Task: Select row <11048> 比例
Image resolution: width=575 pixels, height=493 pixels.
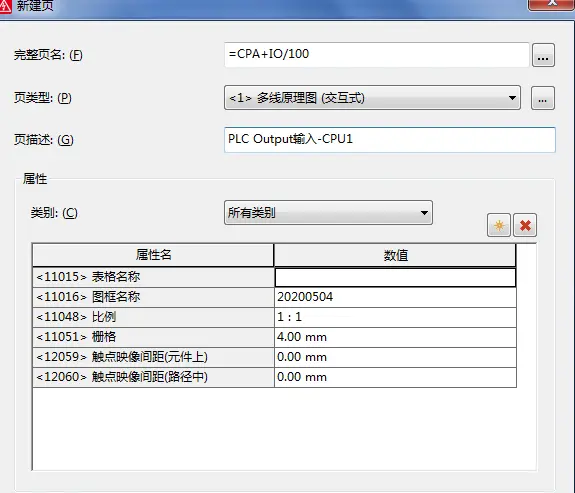Action: coord(153,317)
